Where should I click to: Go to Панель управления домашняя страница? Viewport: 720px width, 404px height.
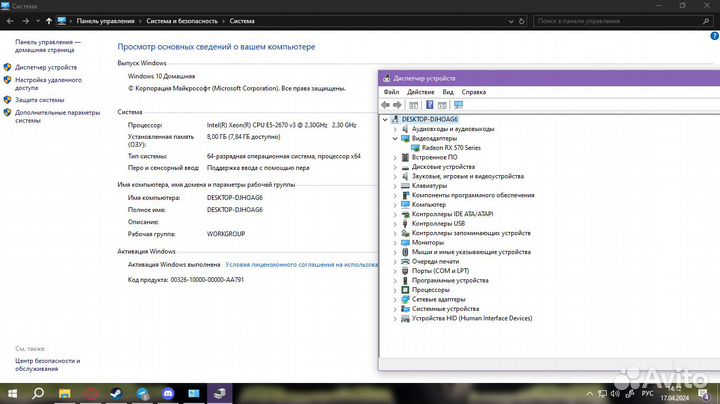click(x=48, y=46)
